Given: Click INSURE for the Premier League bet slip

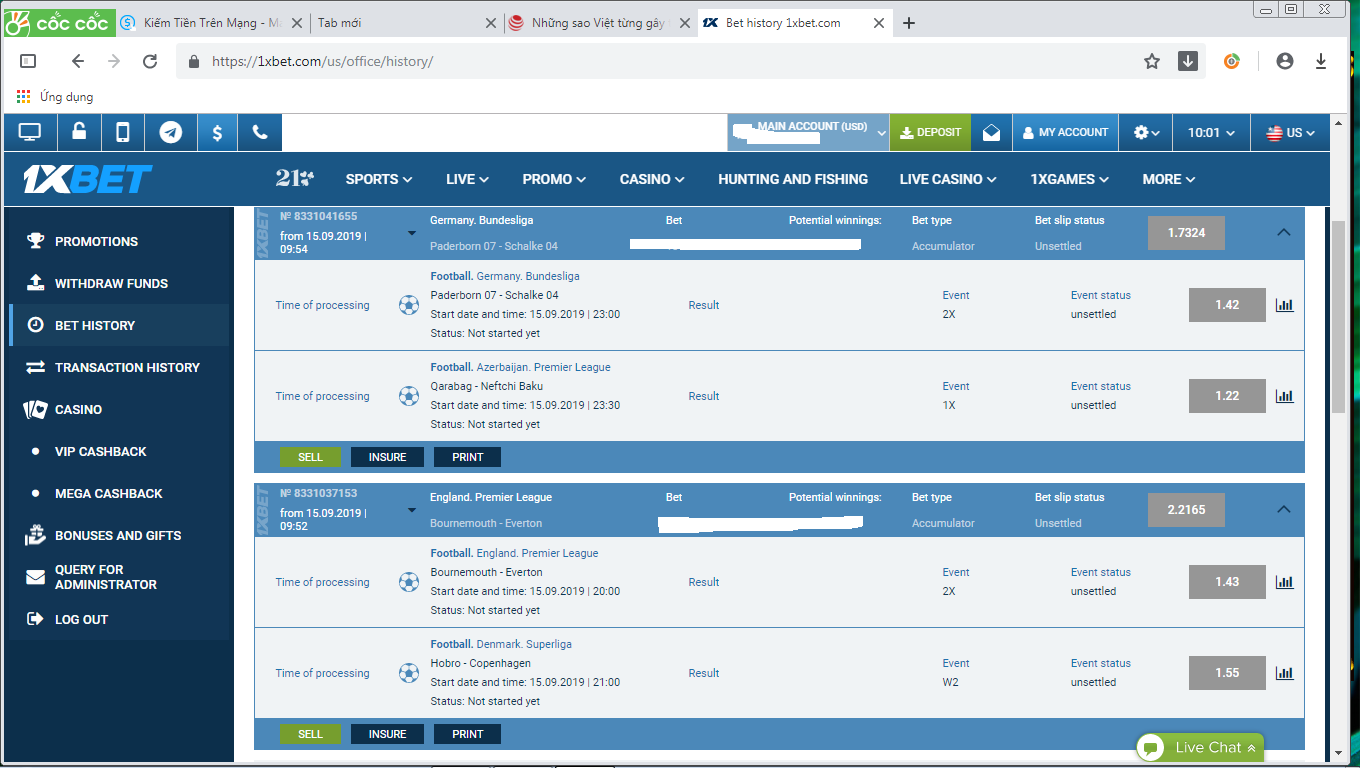Looking at the screenshot, I should pos(387,734).
